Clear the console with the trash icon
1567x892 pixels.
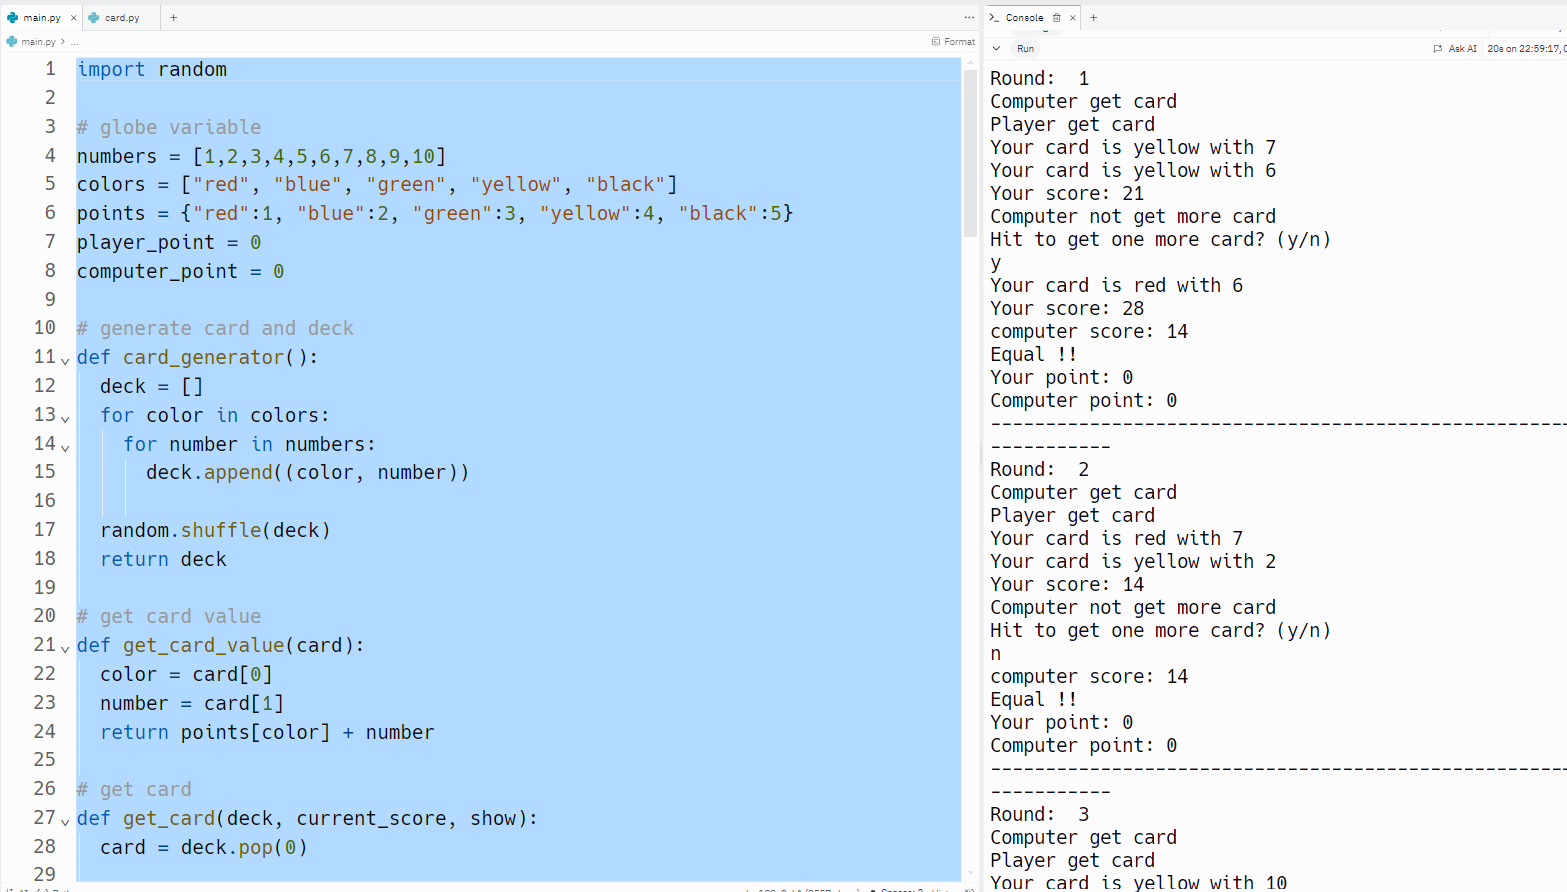[x=1056, y=18]
